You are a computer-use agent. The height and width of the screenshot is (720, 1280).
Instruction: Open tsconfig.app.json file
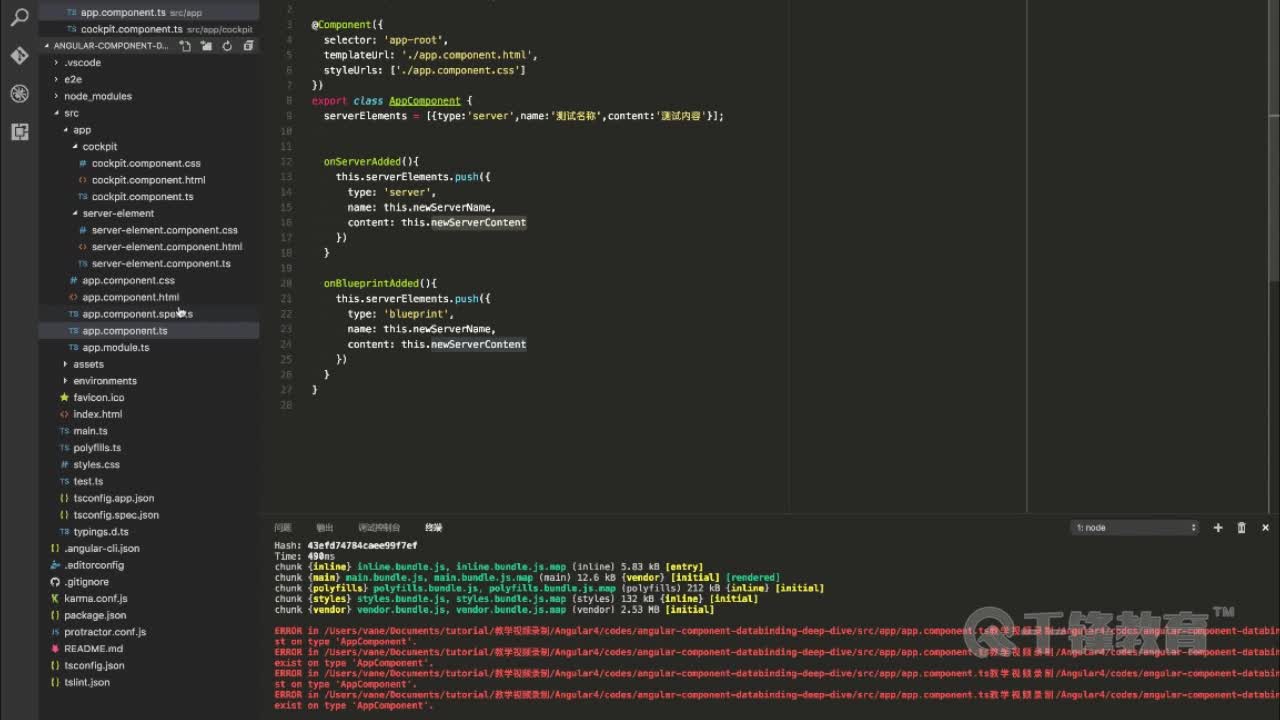pyautogui.click(x=113, y=498)
